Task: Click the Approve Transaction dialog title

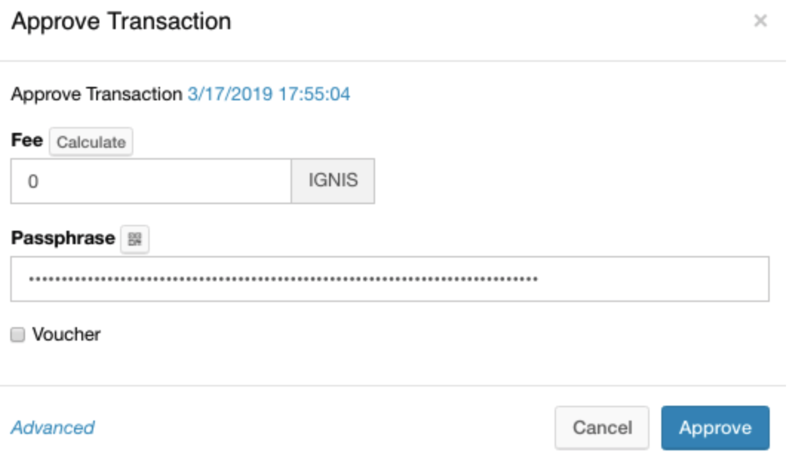Action: click(120, 21)
